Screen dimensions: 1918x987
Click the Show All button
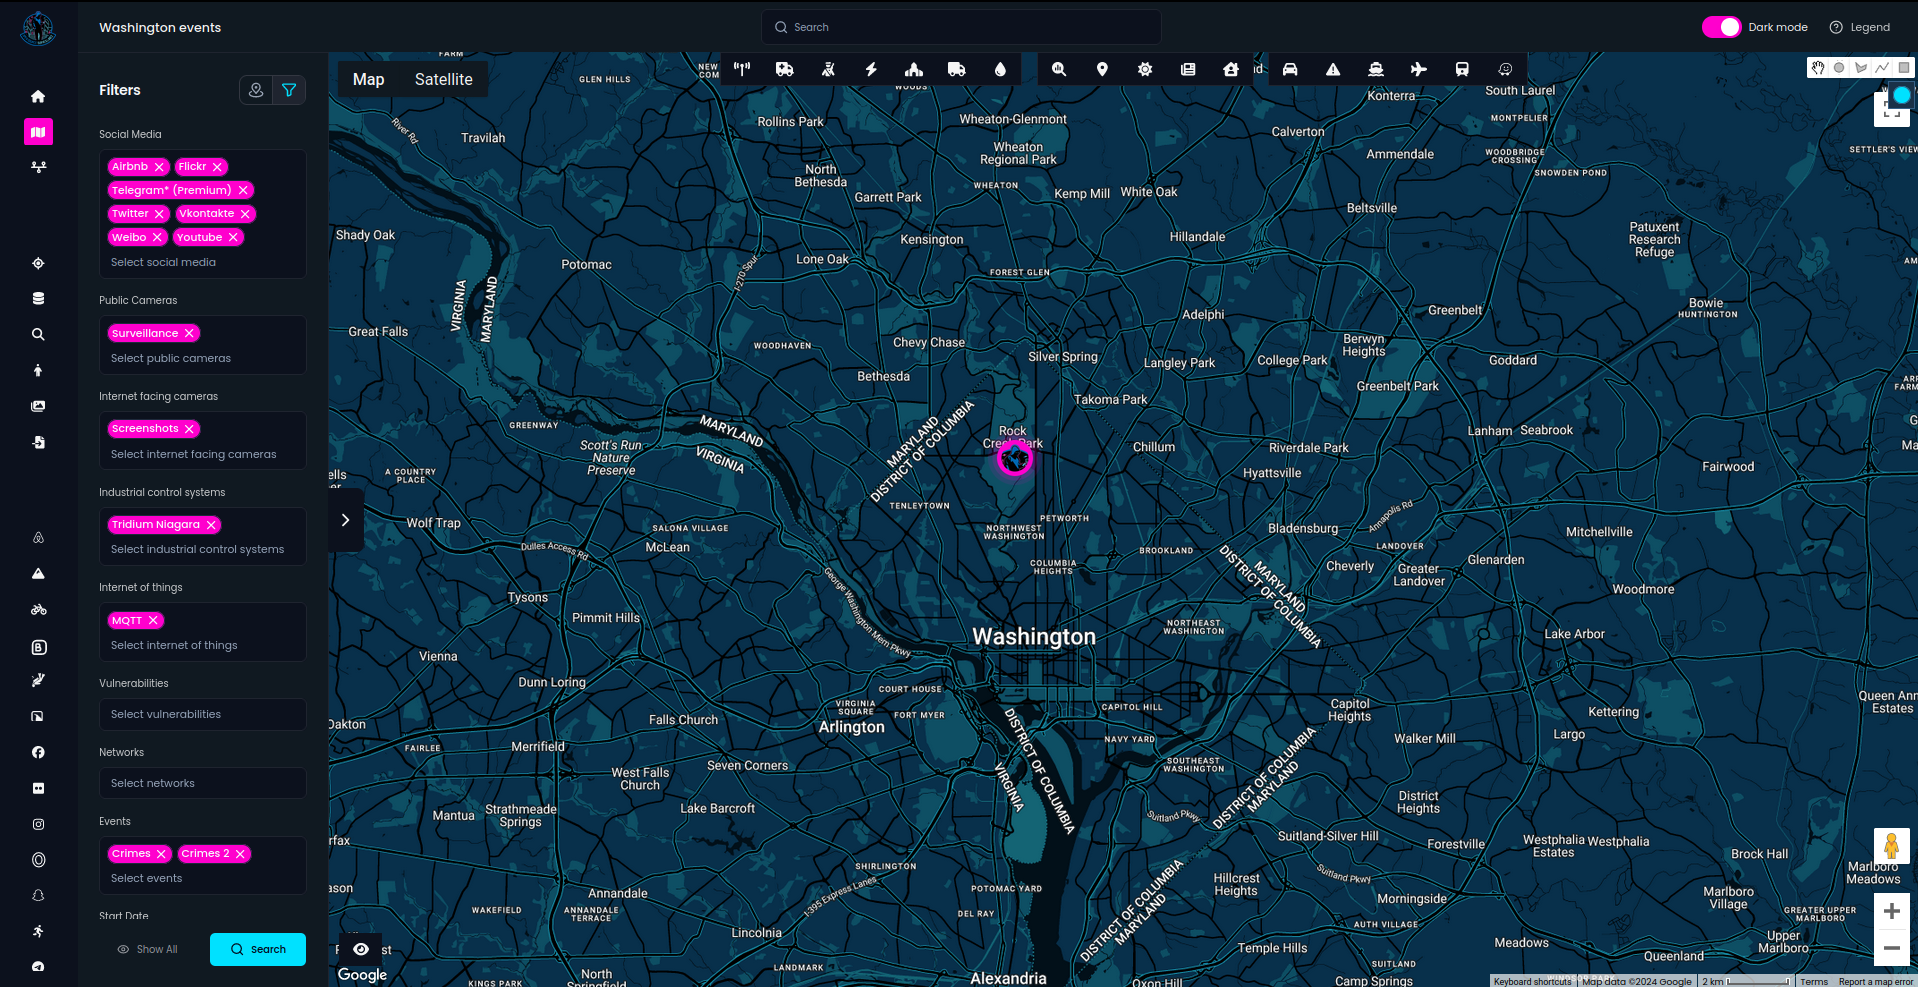(147, 949)
